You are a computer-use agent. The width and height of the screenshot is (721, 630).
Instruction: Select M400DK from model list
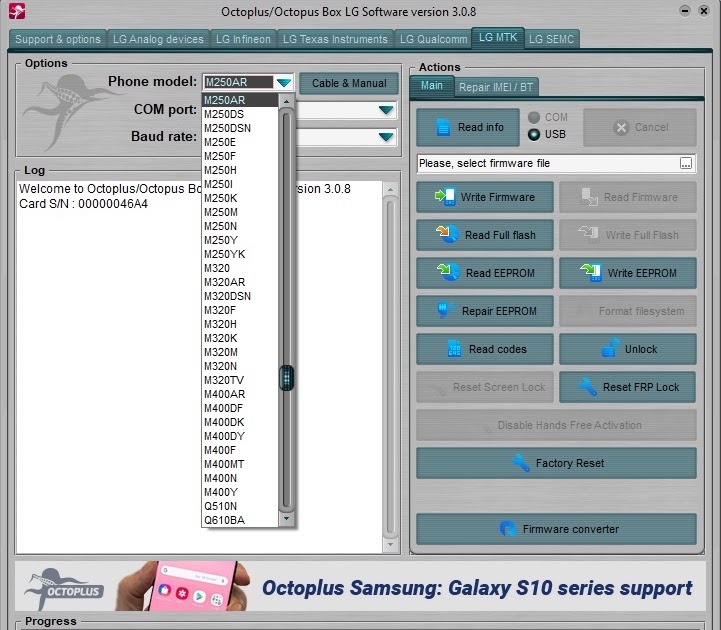pyautogui.click(x=240, y=422)
